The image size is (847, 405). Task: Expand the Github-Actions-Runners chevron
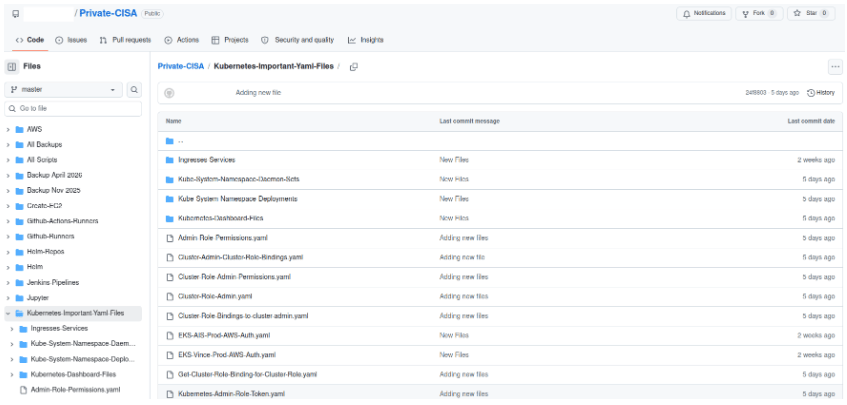(x=8, y=221)
